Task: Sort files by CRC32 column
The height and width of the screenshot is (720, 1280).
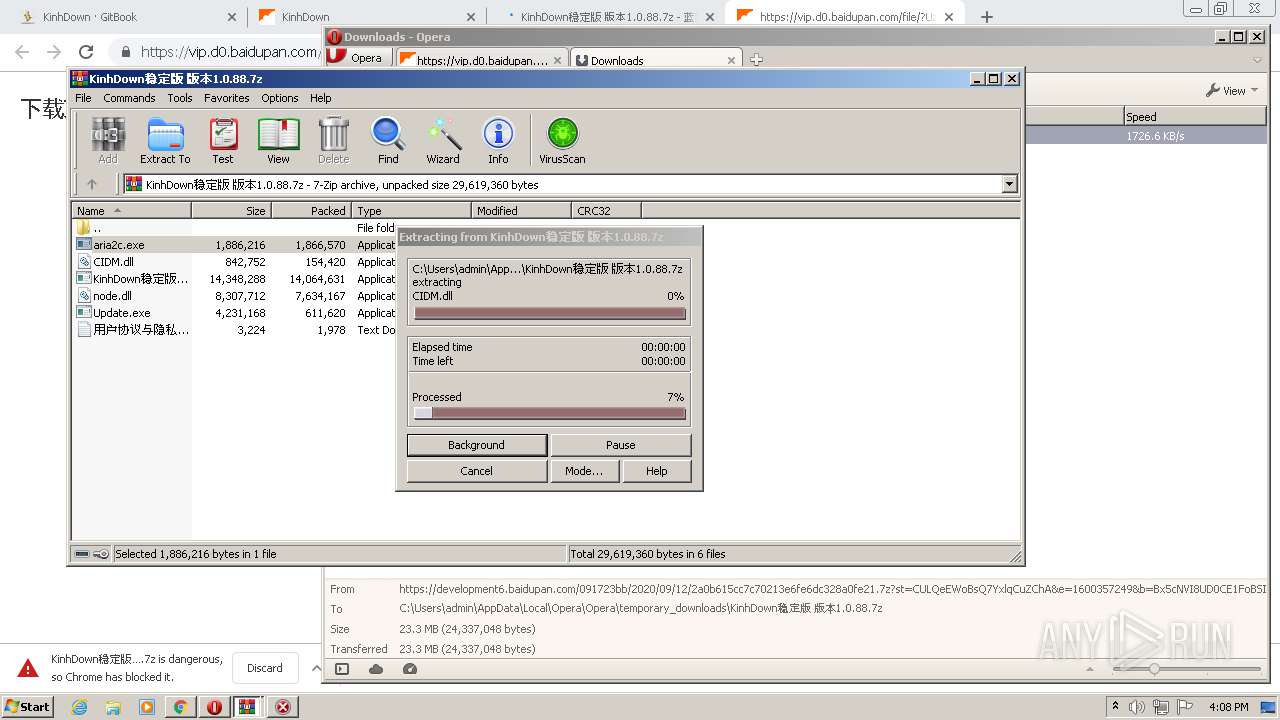Action: click(606, 210)
